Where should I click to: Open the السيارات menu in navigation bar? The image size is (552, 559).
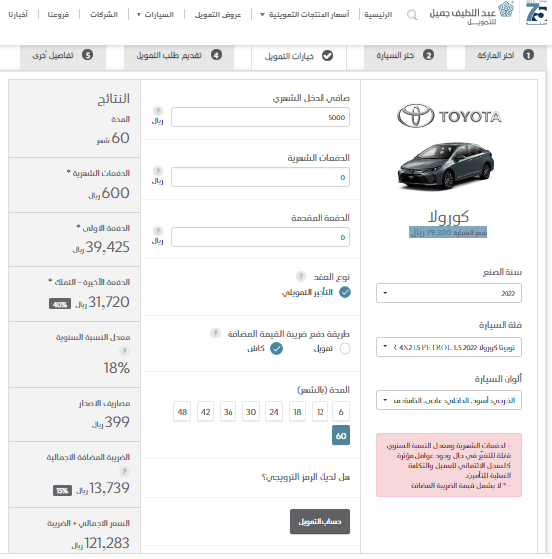[155, 15]
